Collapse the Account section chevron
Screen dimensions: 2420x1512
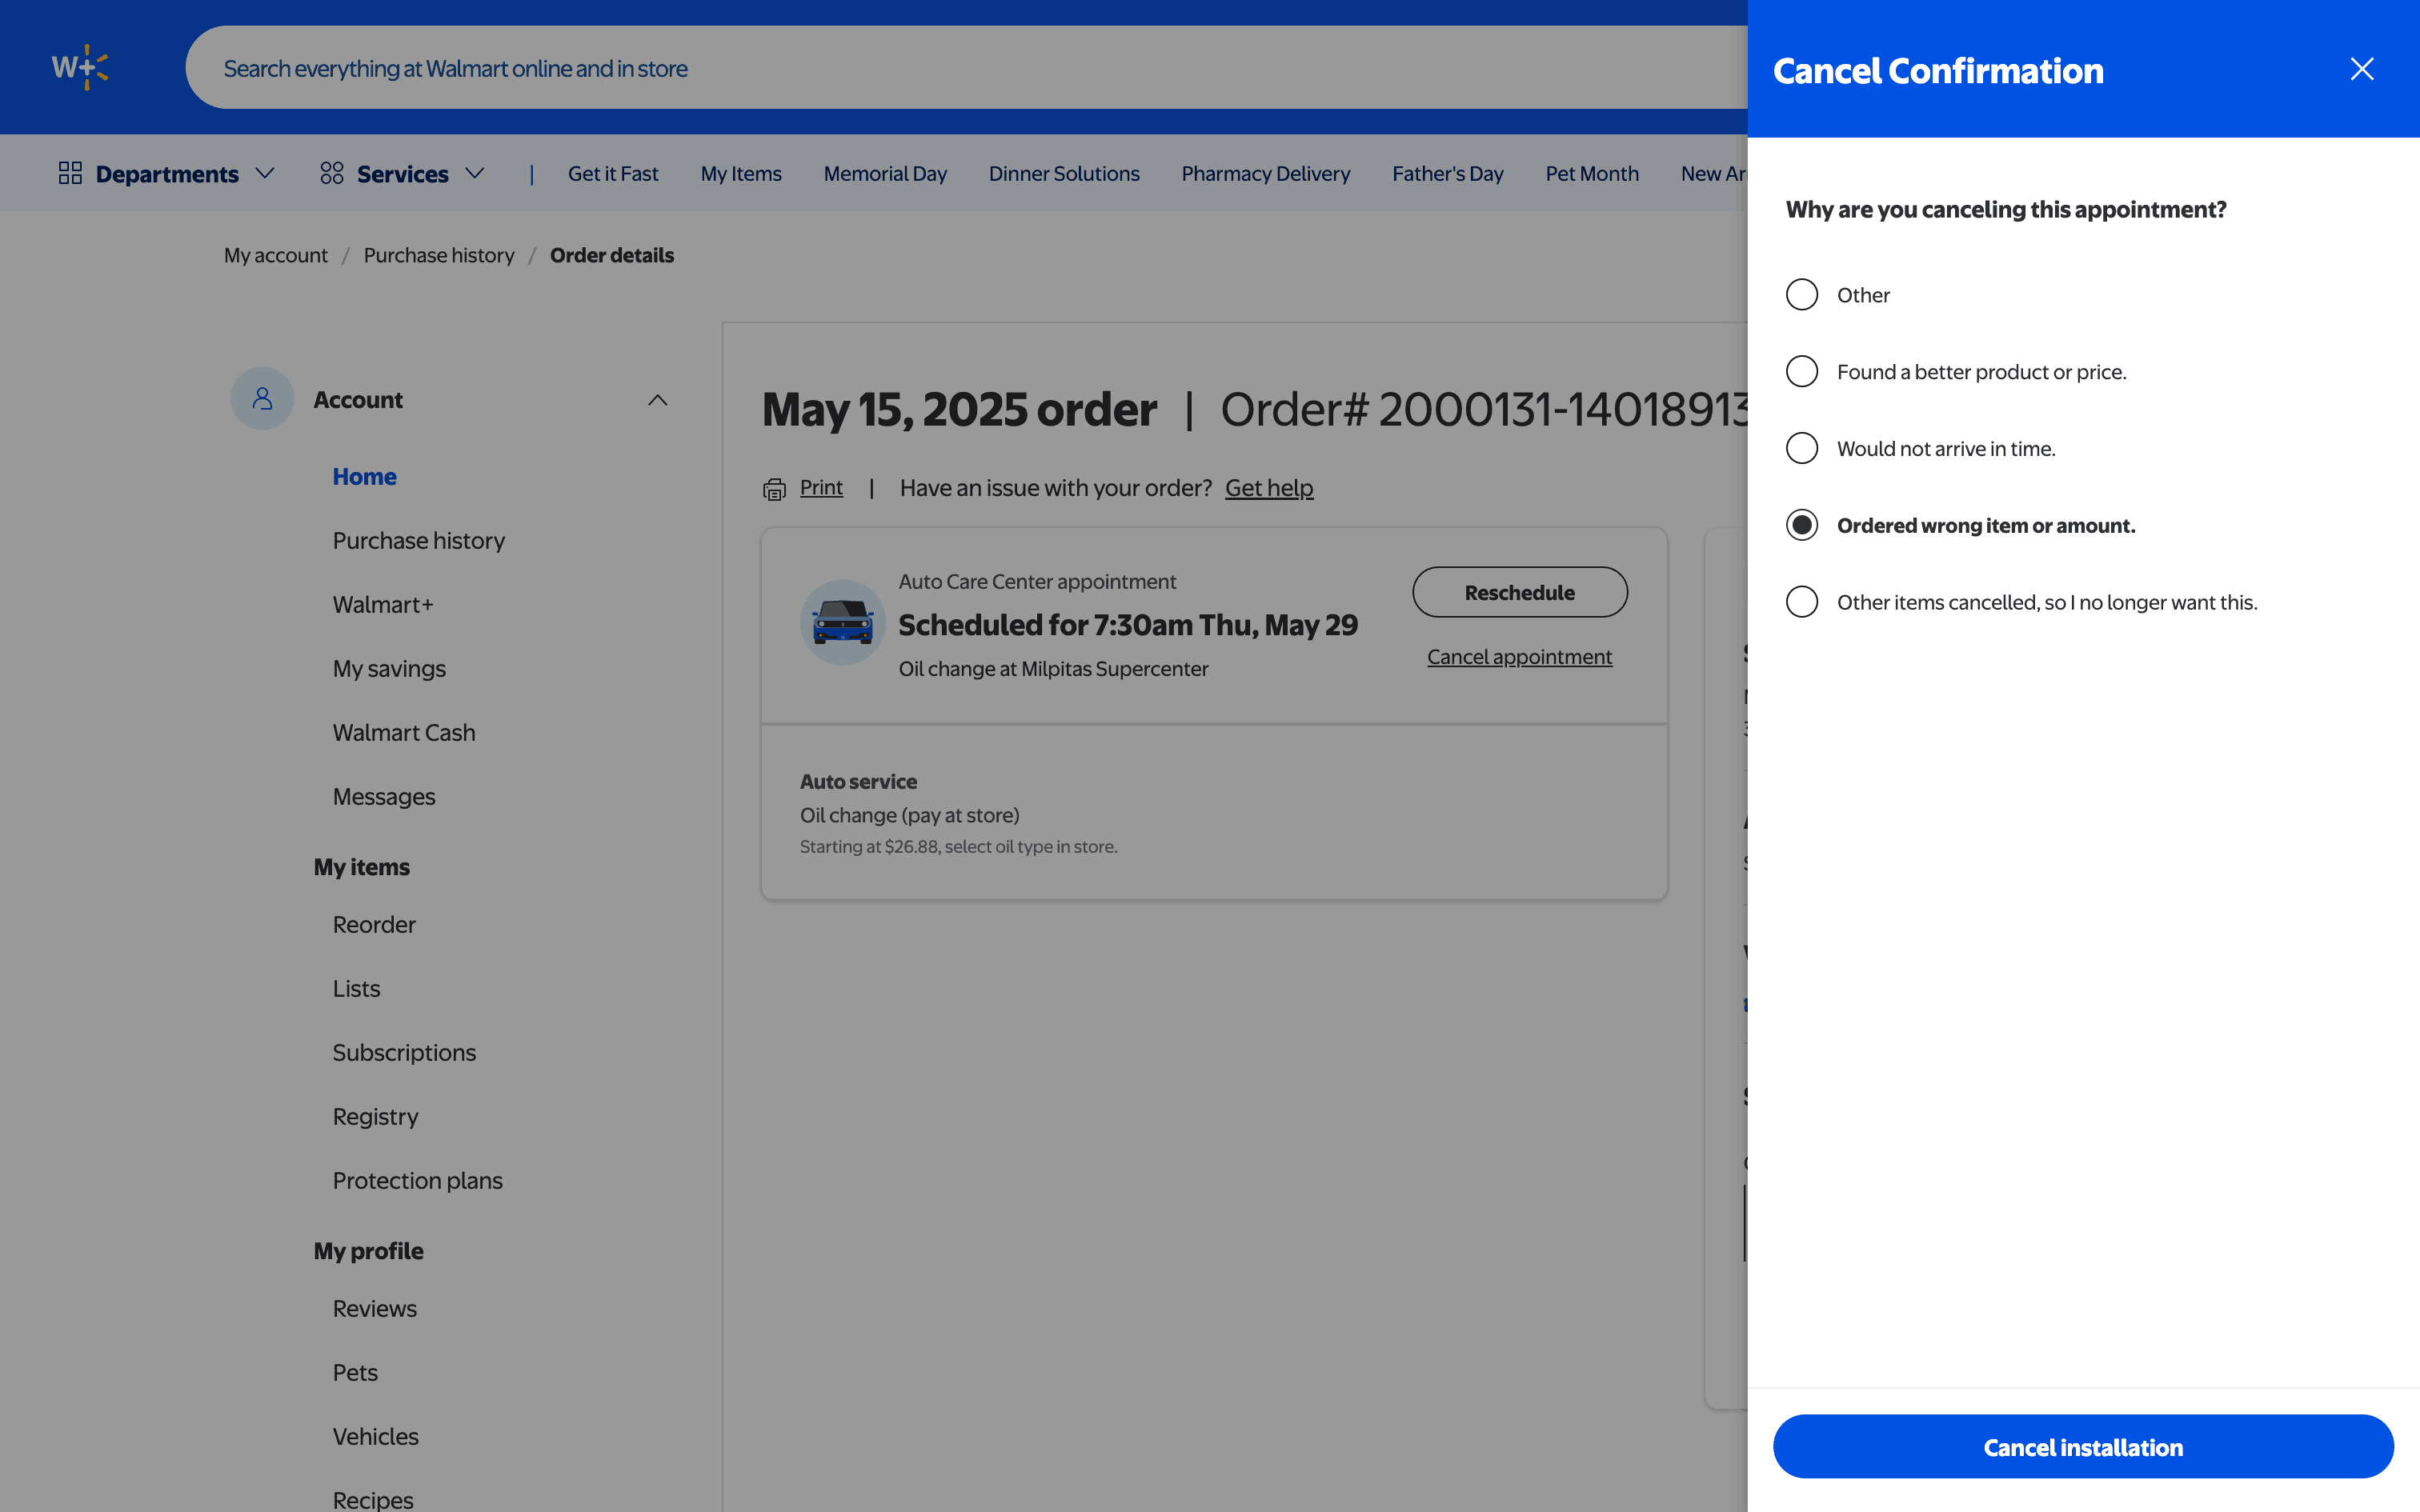[657, 400]
